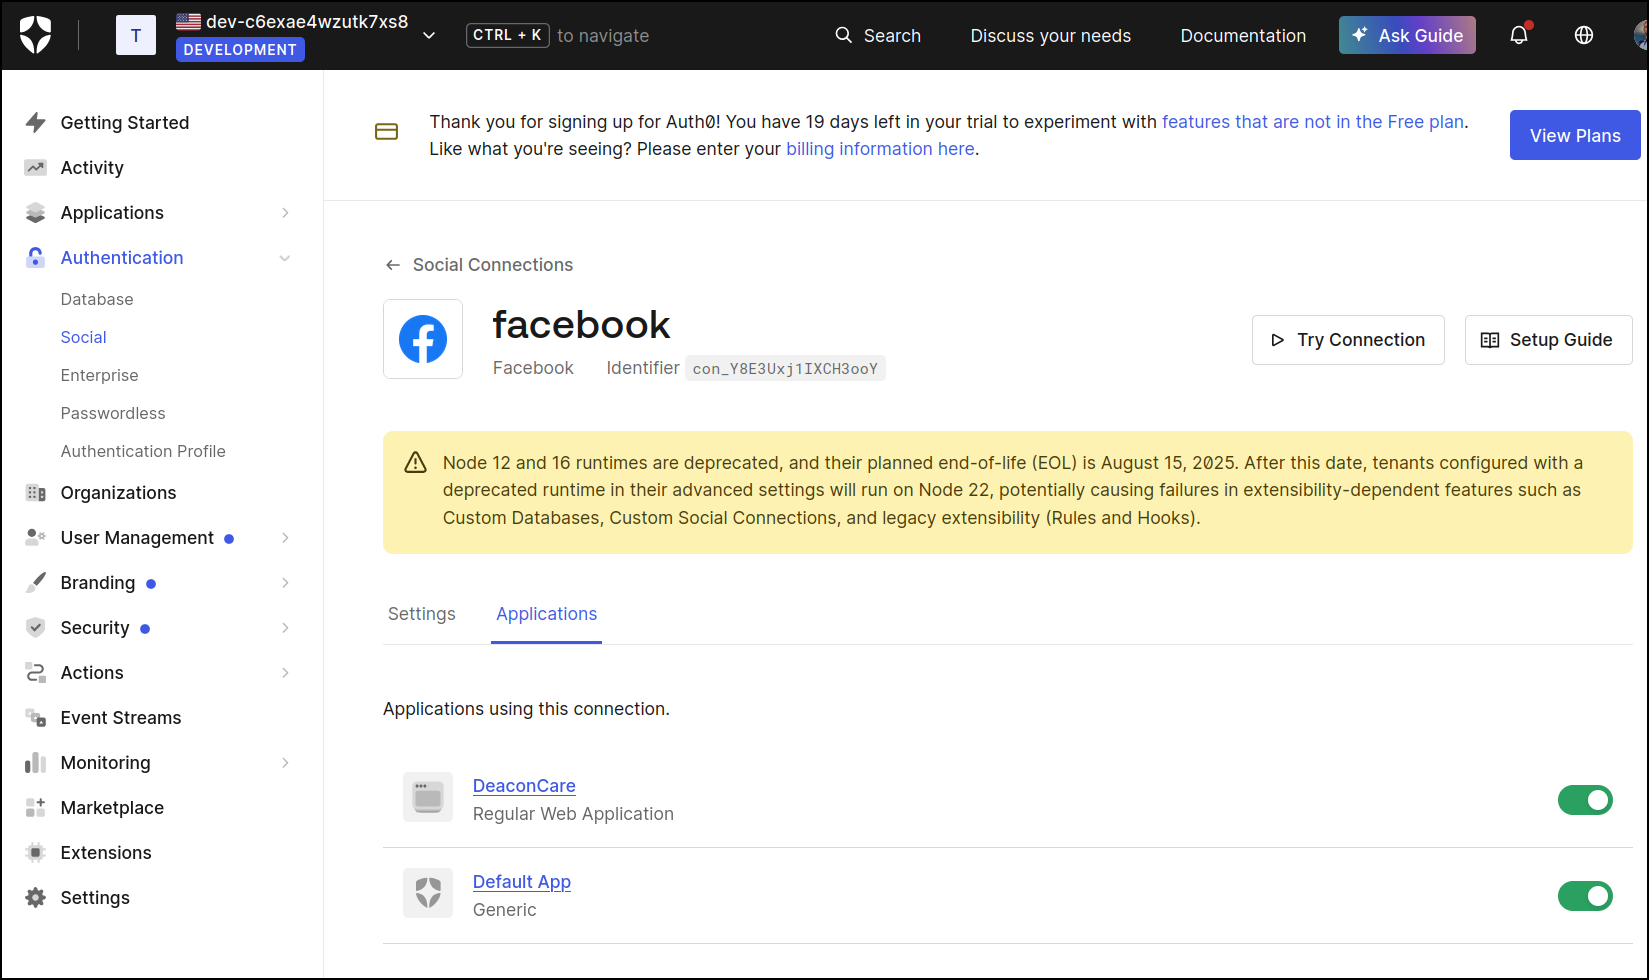Click the tenant avatar letter T
1649x980 pixels.
136,36
